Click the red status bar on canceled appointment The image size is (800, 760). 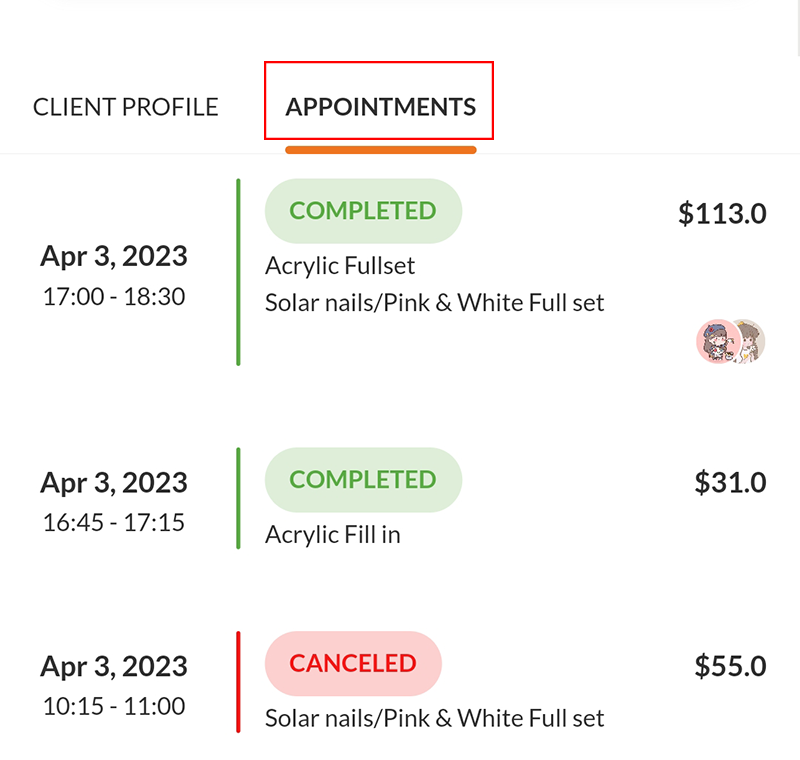pos(238,680)
